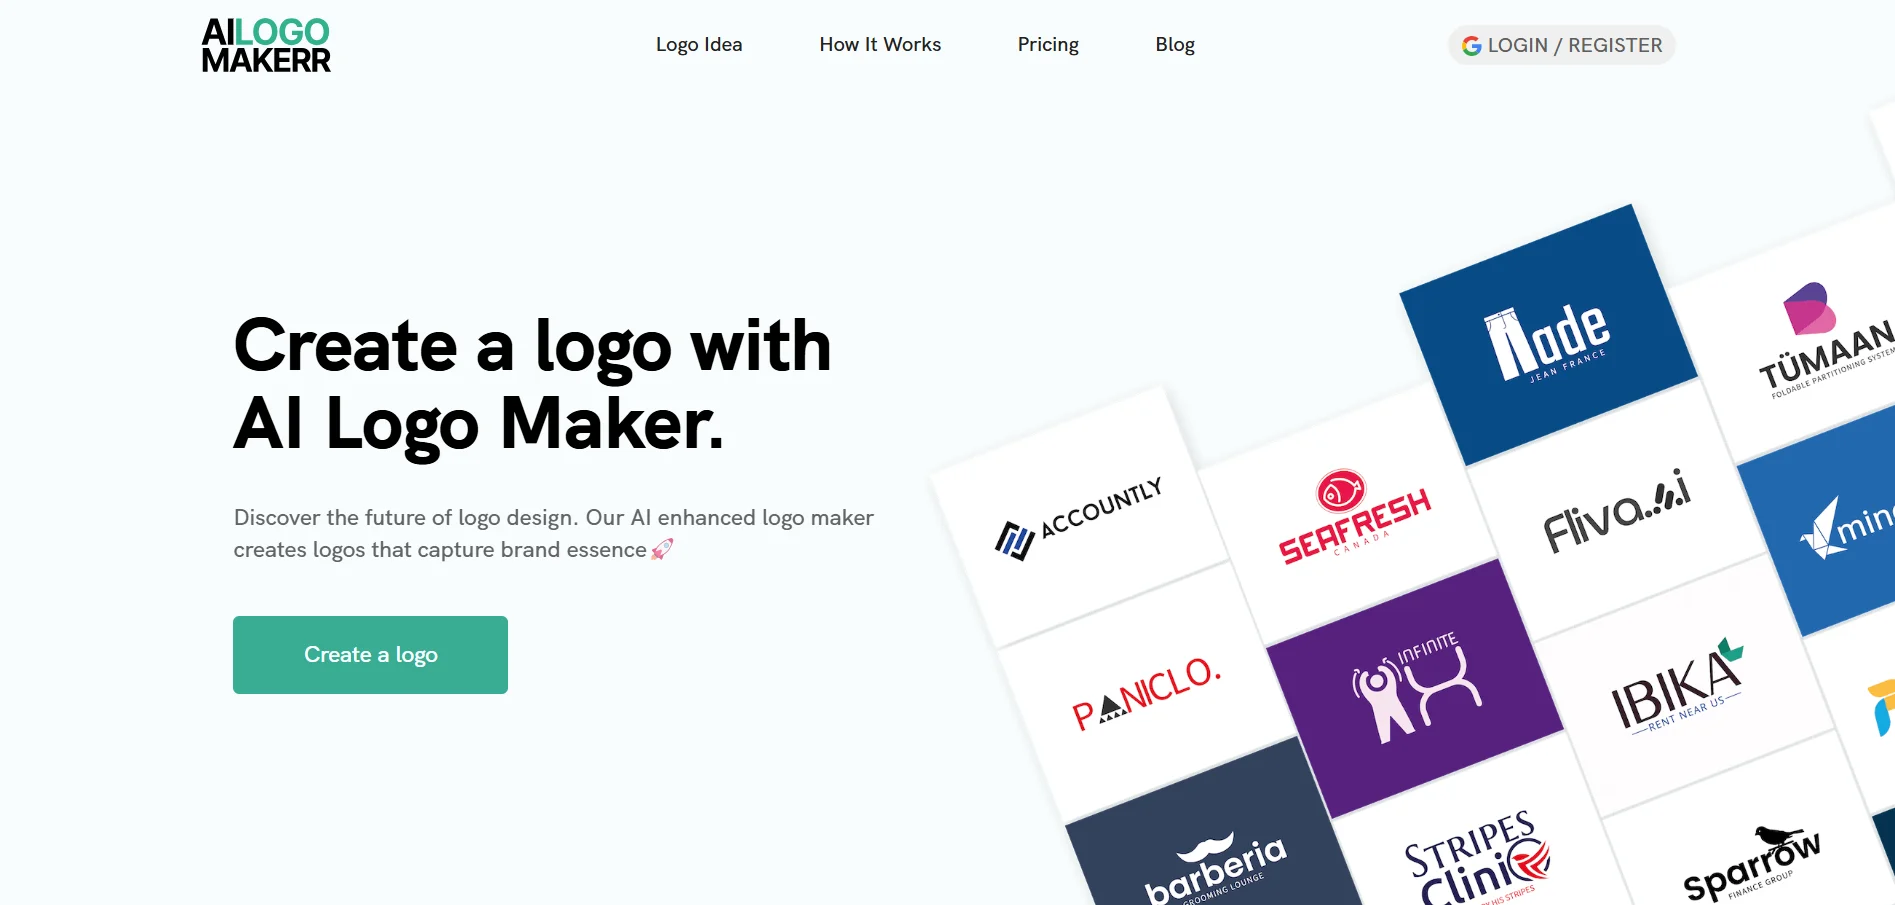
Task: Click the Login / Register button
Action: [x=1562, y=46]
